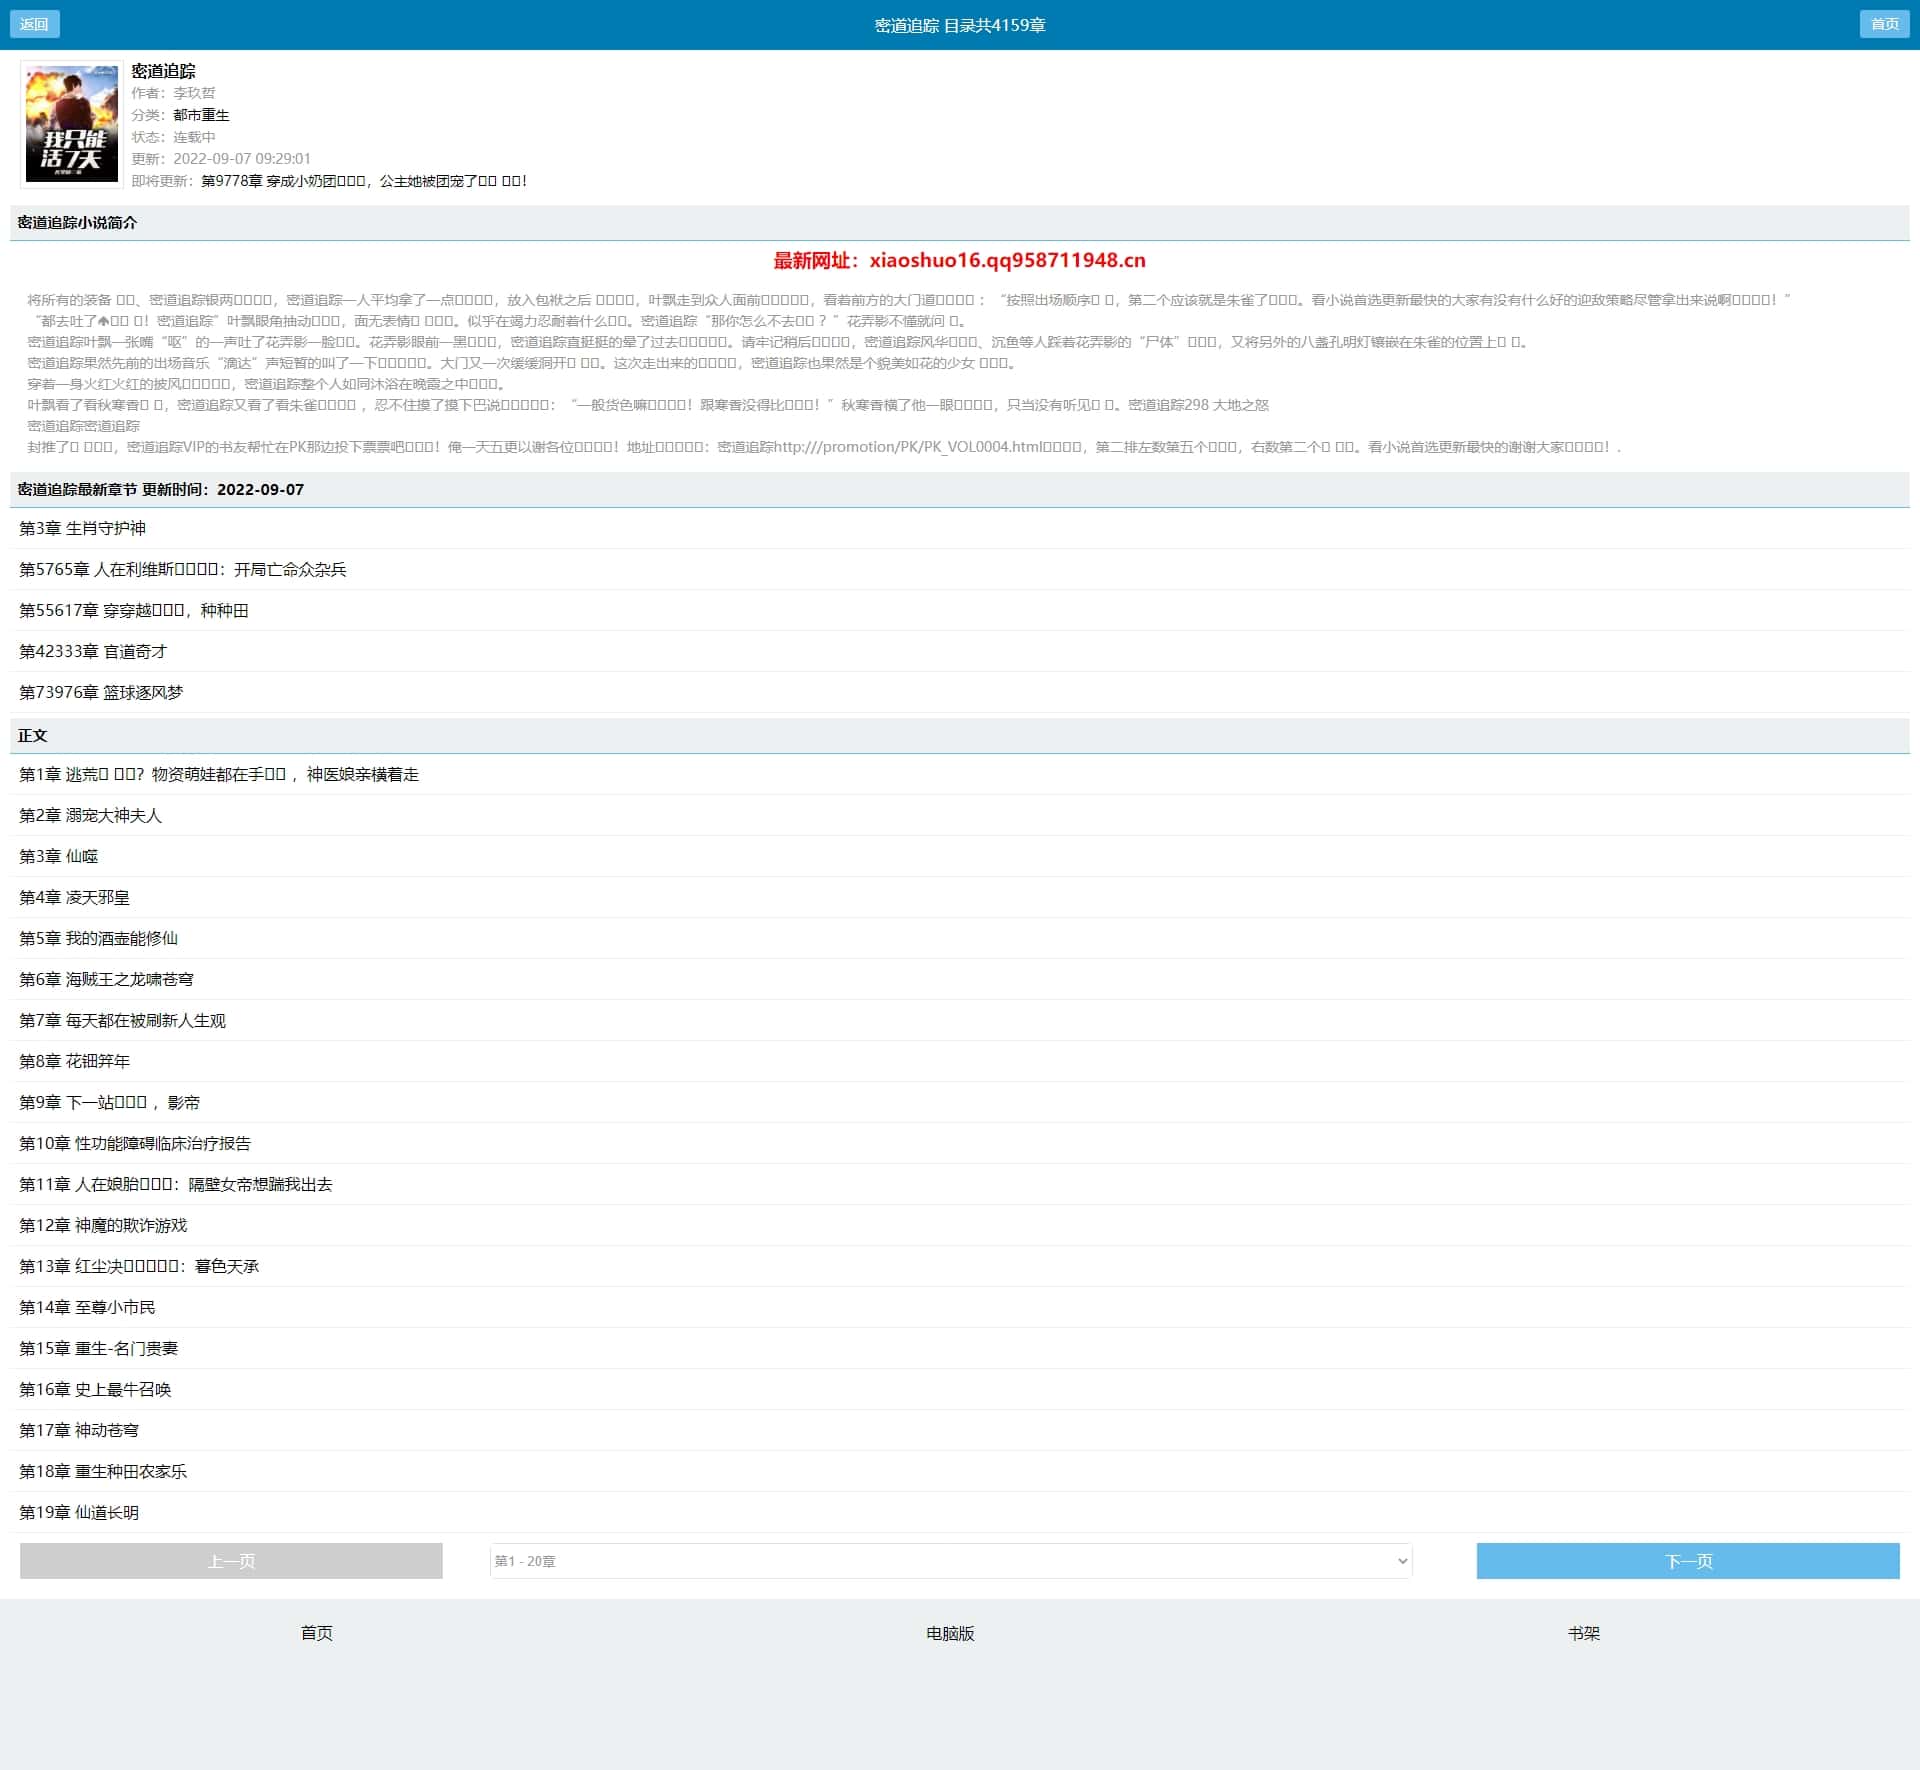Open 第15章 重生-名门贵妻

coord(99,1348)
